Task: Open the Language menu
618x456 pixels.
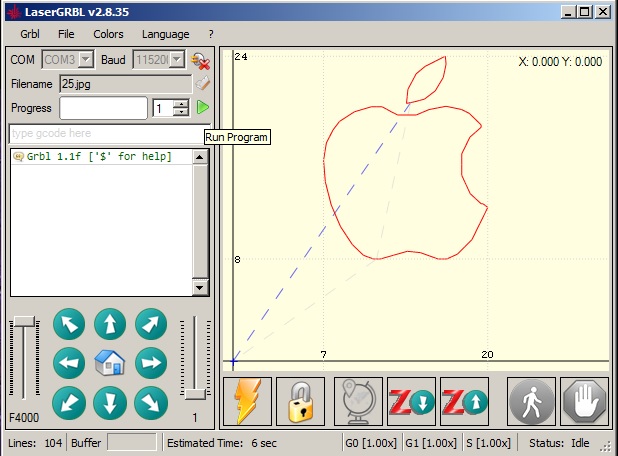Action: coord(165,34)
